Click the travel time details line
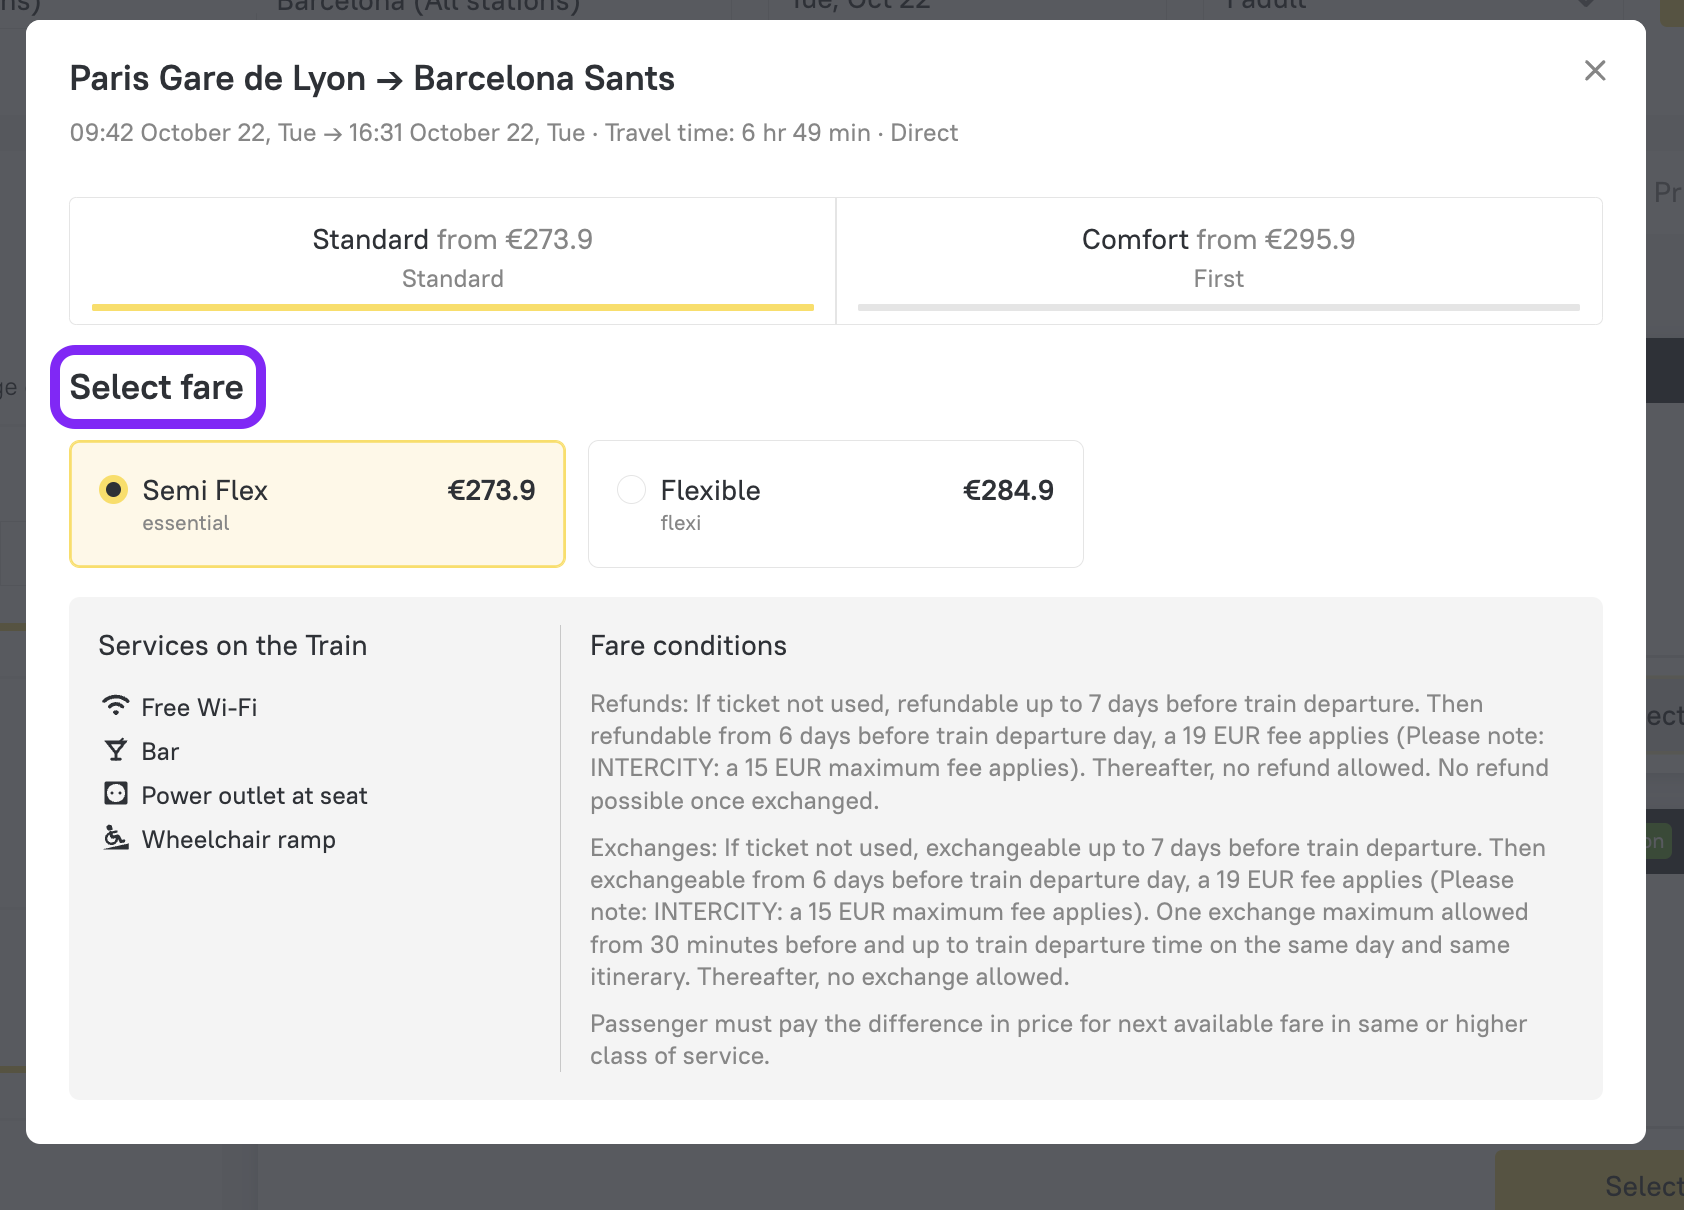 coord(513,133)
